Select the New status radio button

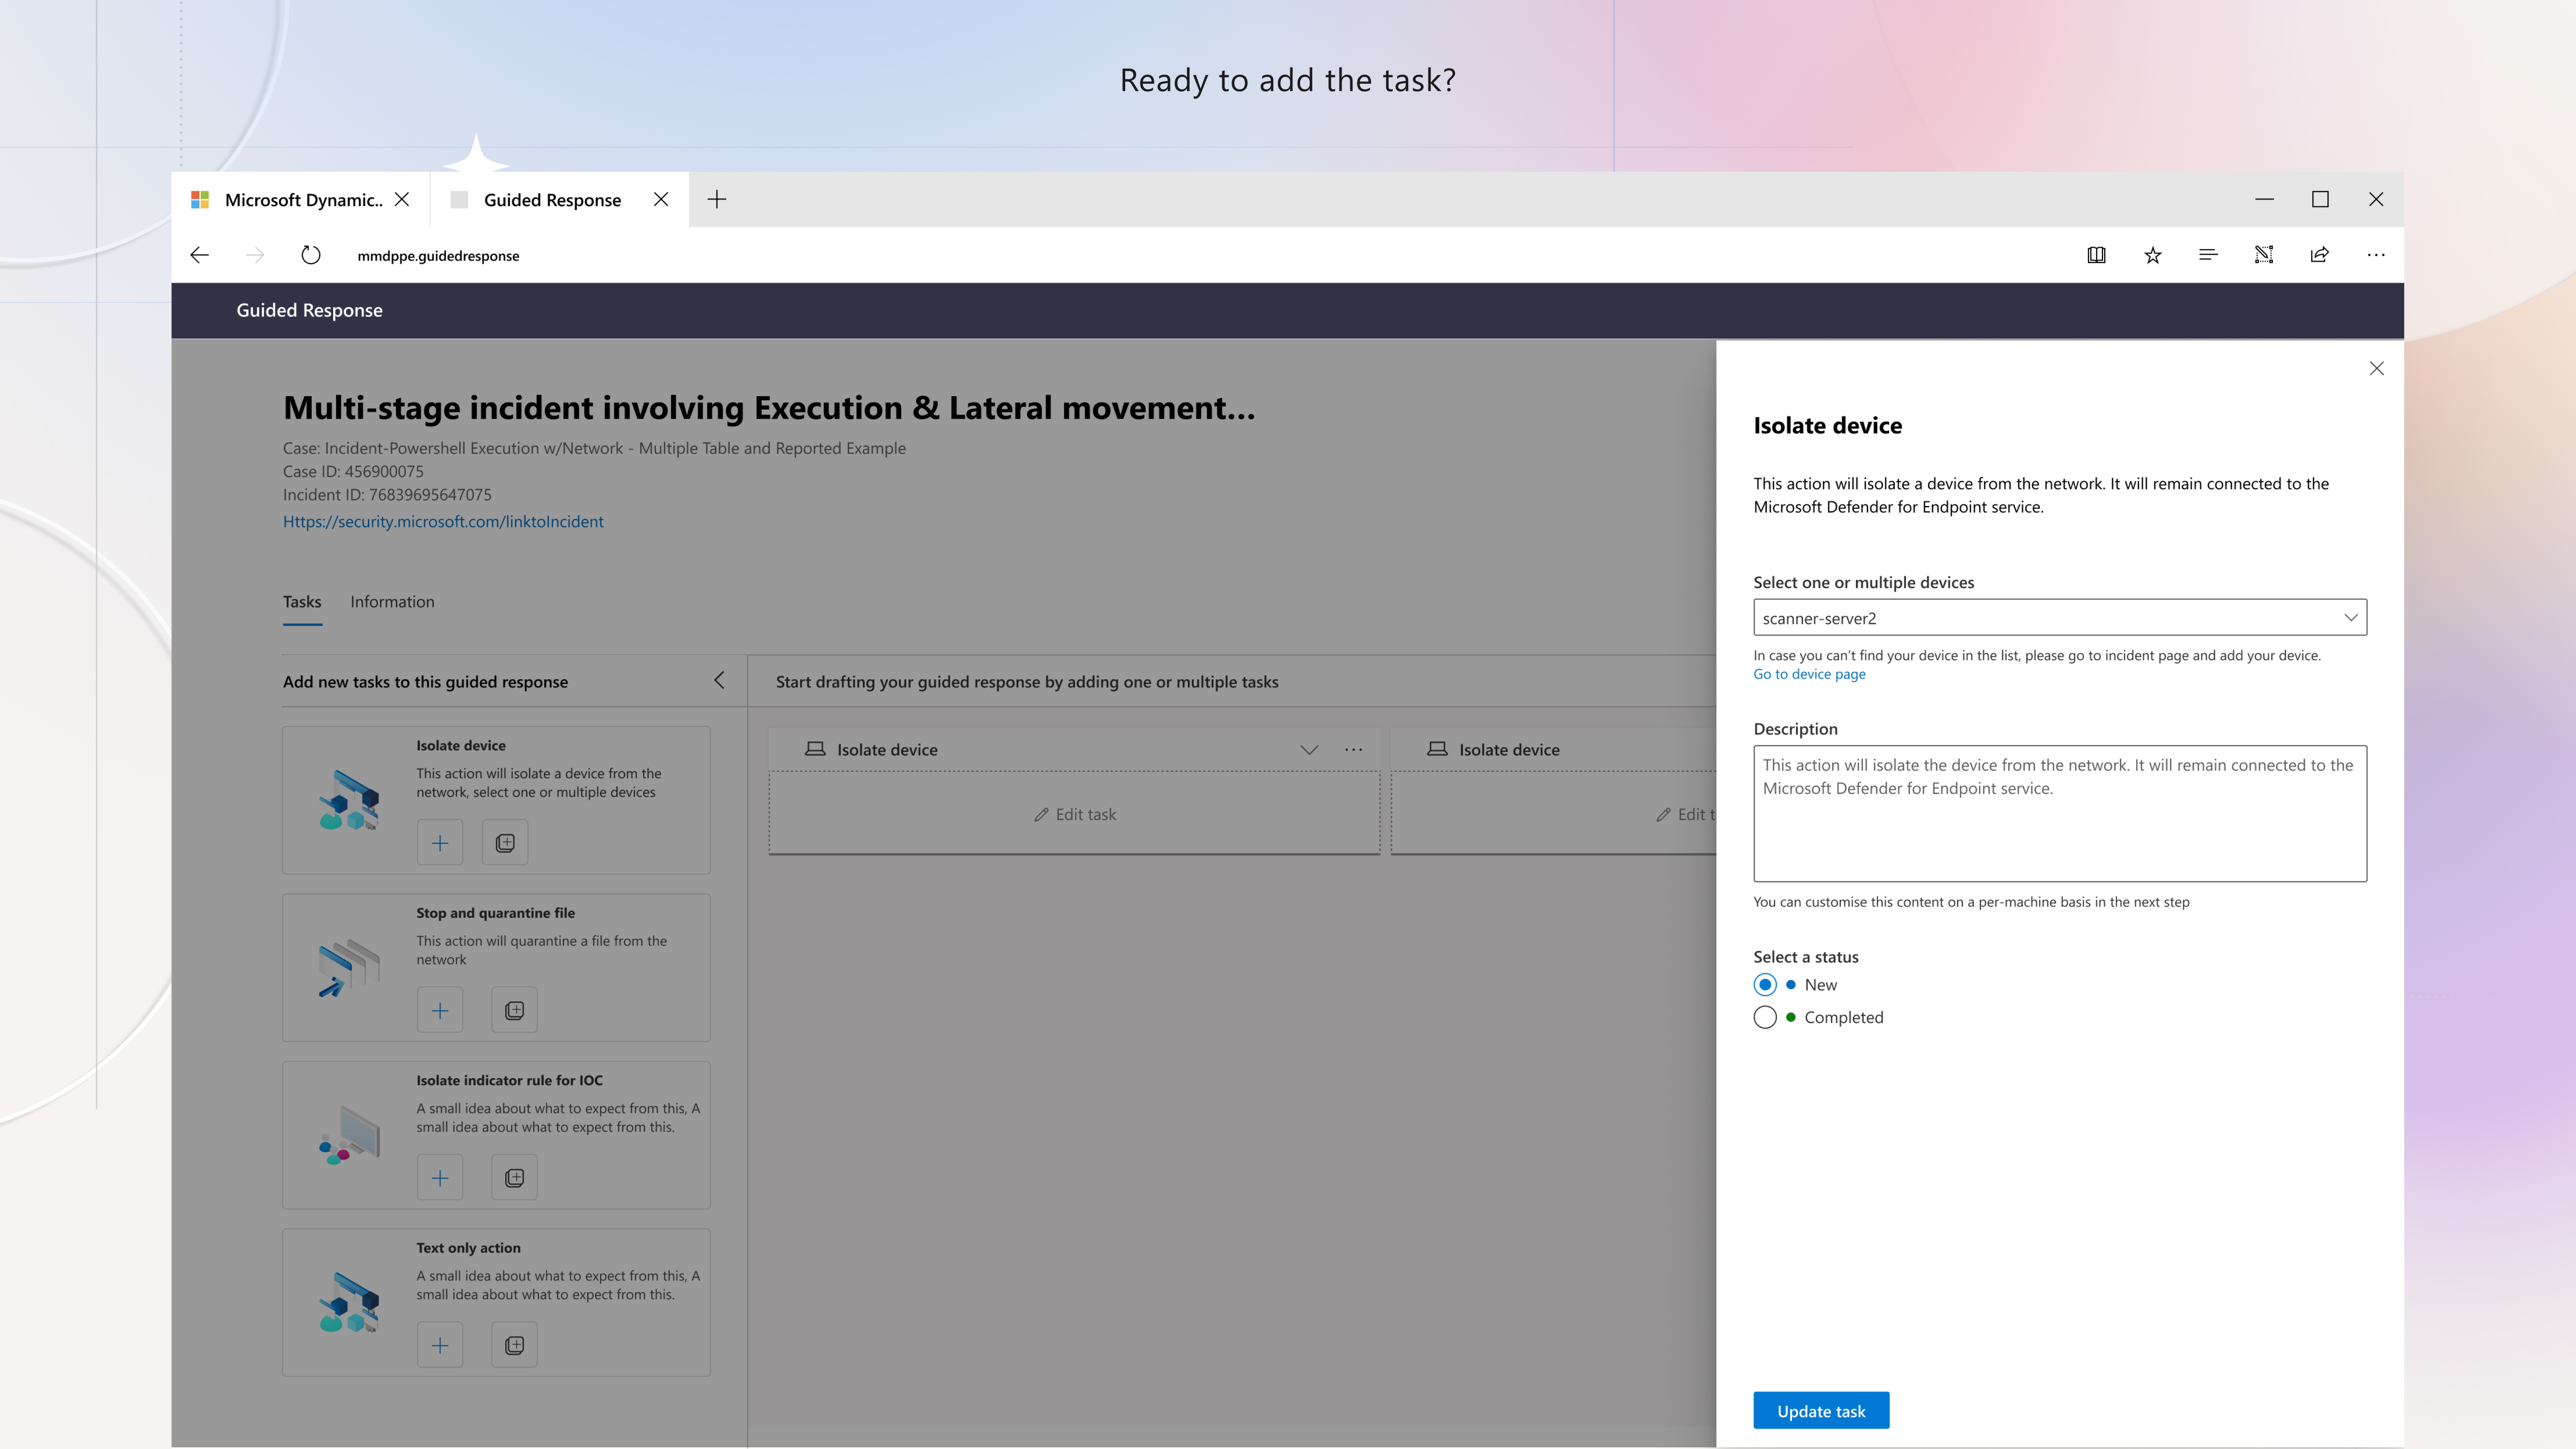(1765, 985)
